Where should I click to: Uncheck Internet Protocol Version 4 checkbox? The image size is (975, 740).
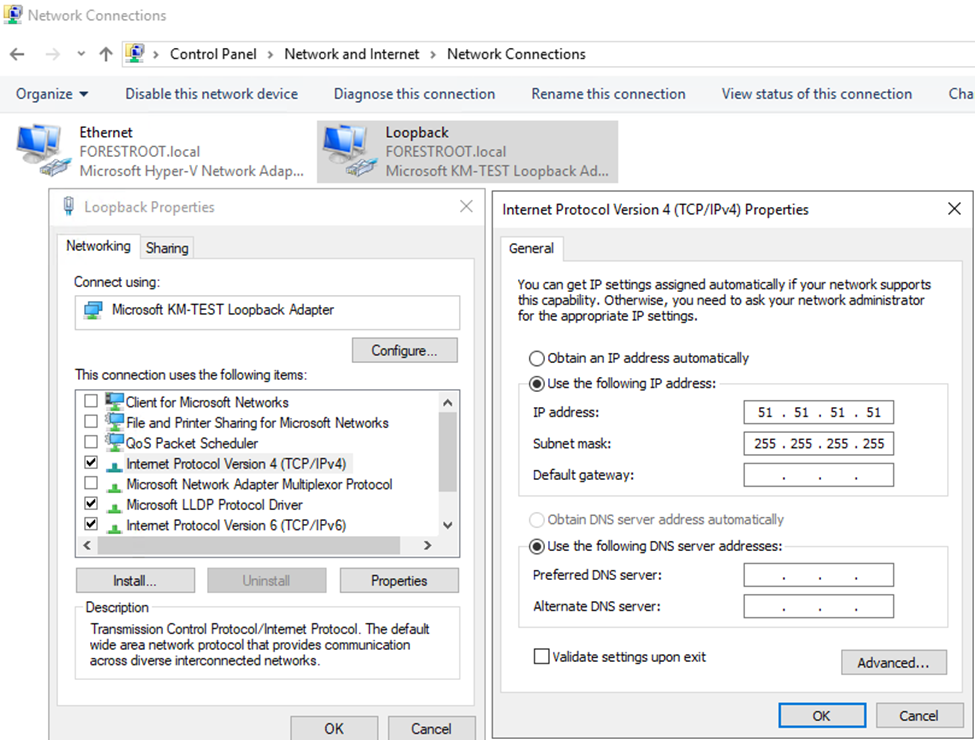[91, 463]
